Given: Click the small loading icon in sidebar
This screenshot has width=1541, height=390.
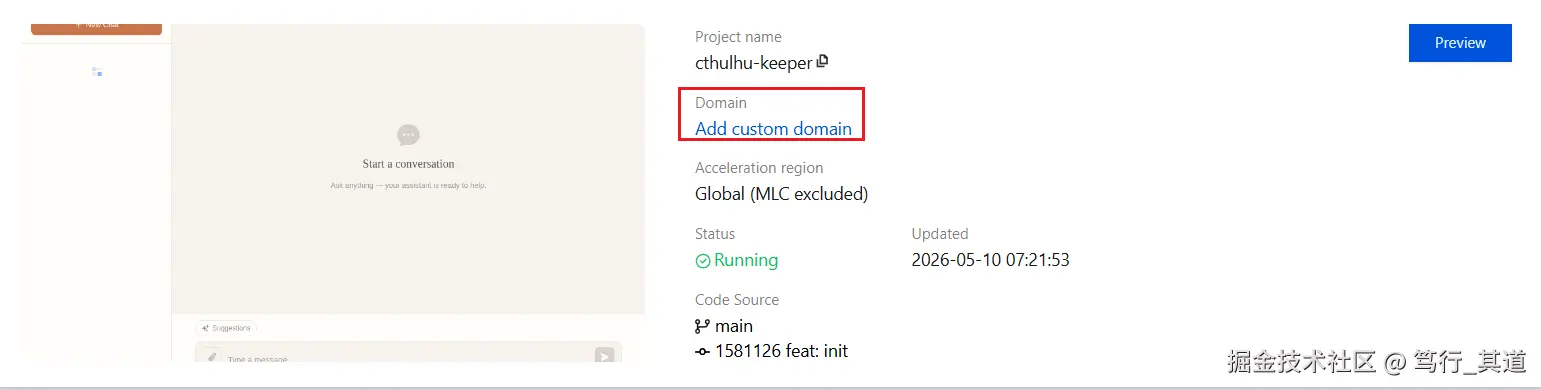Looking at the screenshot, I should 97,72.
